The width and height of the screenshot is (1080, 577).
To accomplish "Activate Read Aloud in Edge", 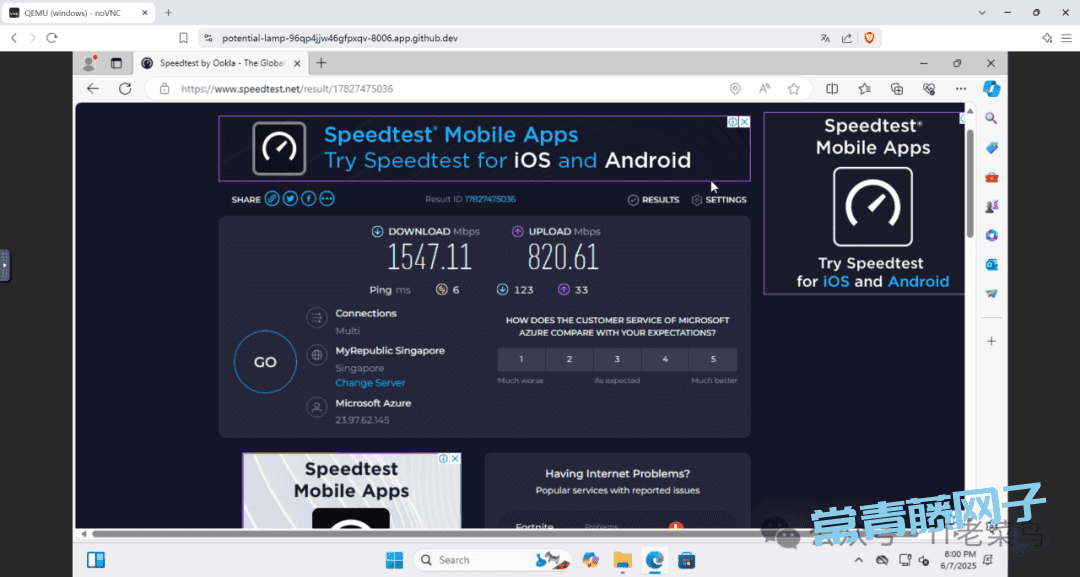I will [x=765, y=89].
